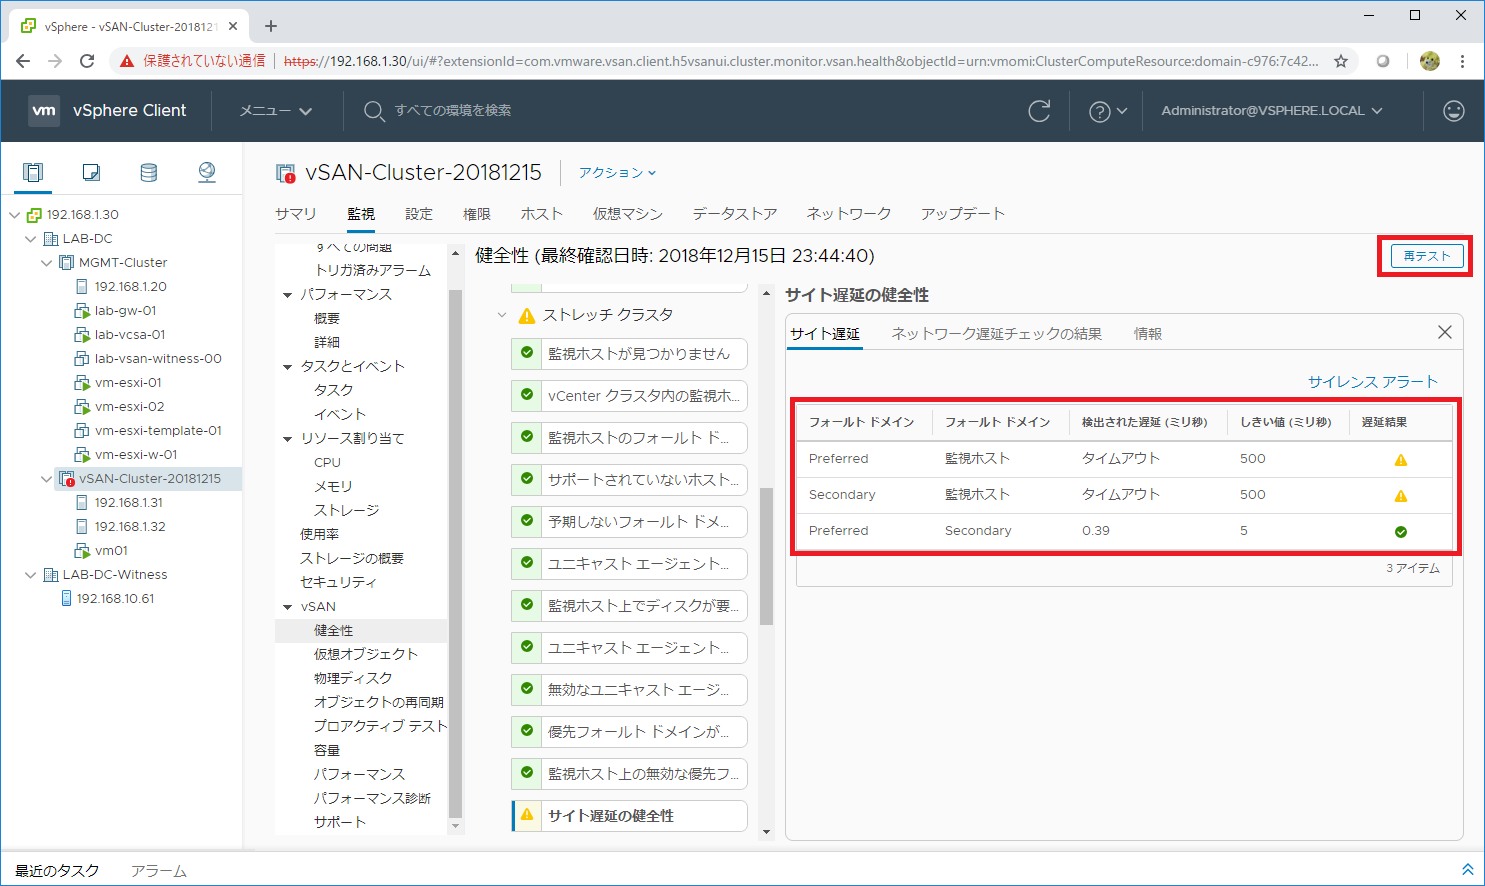This screenshot has height=886, width=1485.
Task: Open 物理ディスク under vSAN
Action: click(x=353, y=678)
